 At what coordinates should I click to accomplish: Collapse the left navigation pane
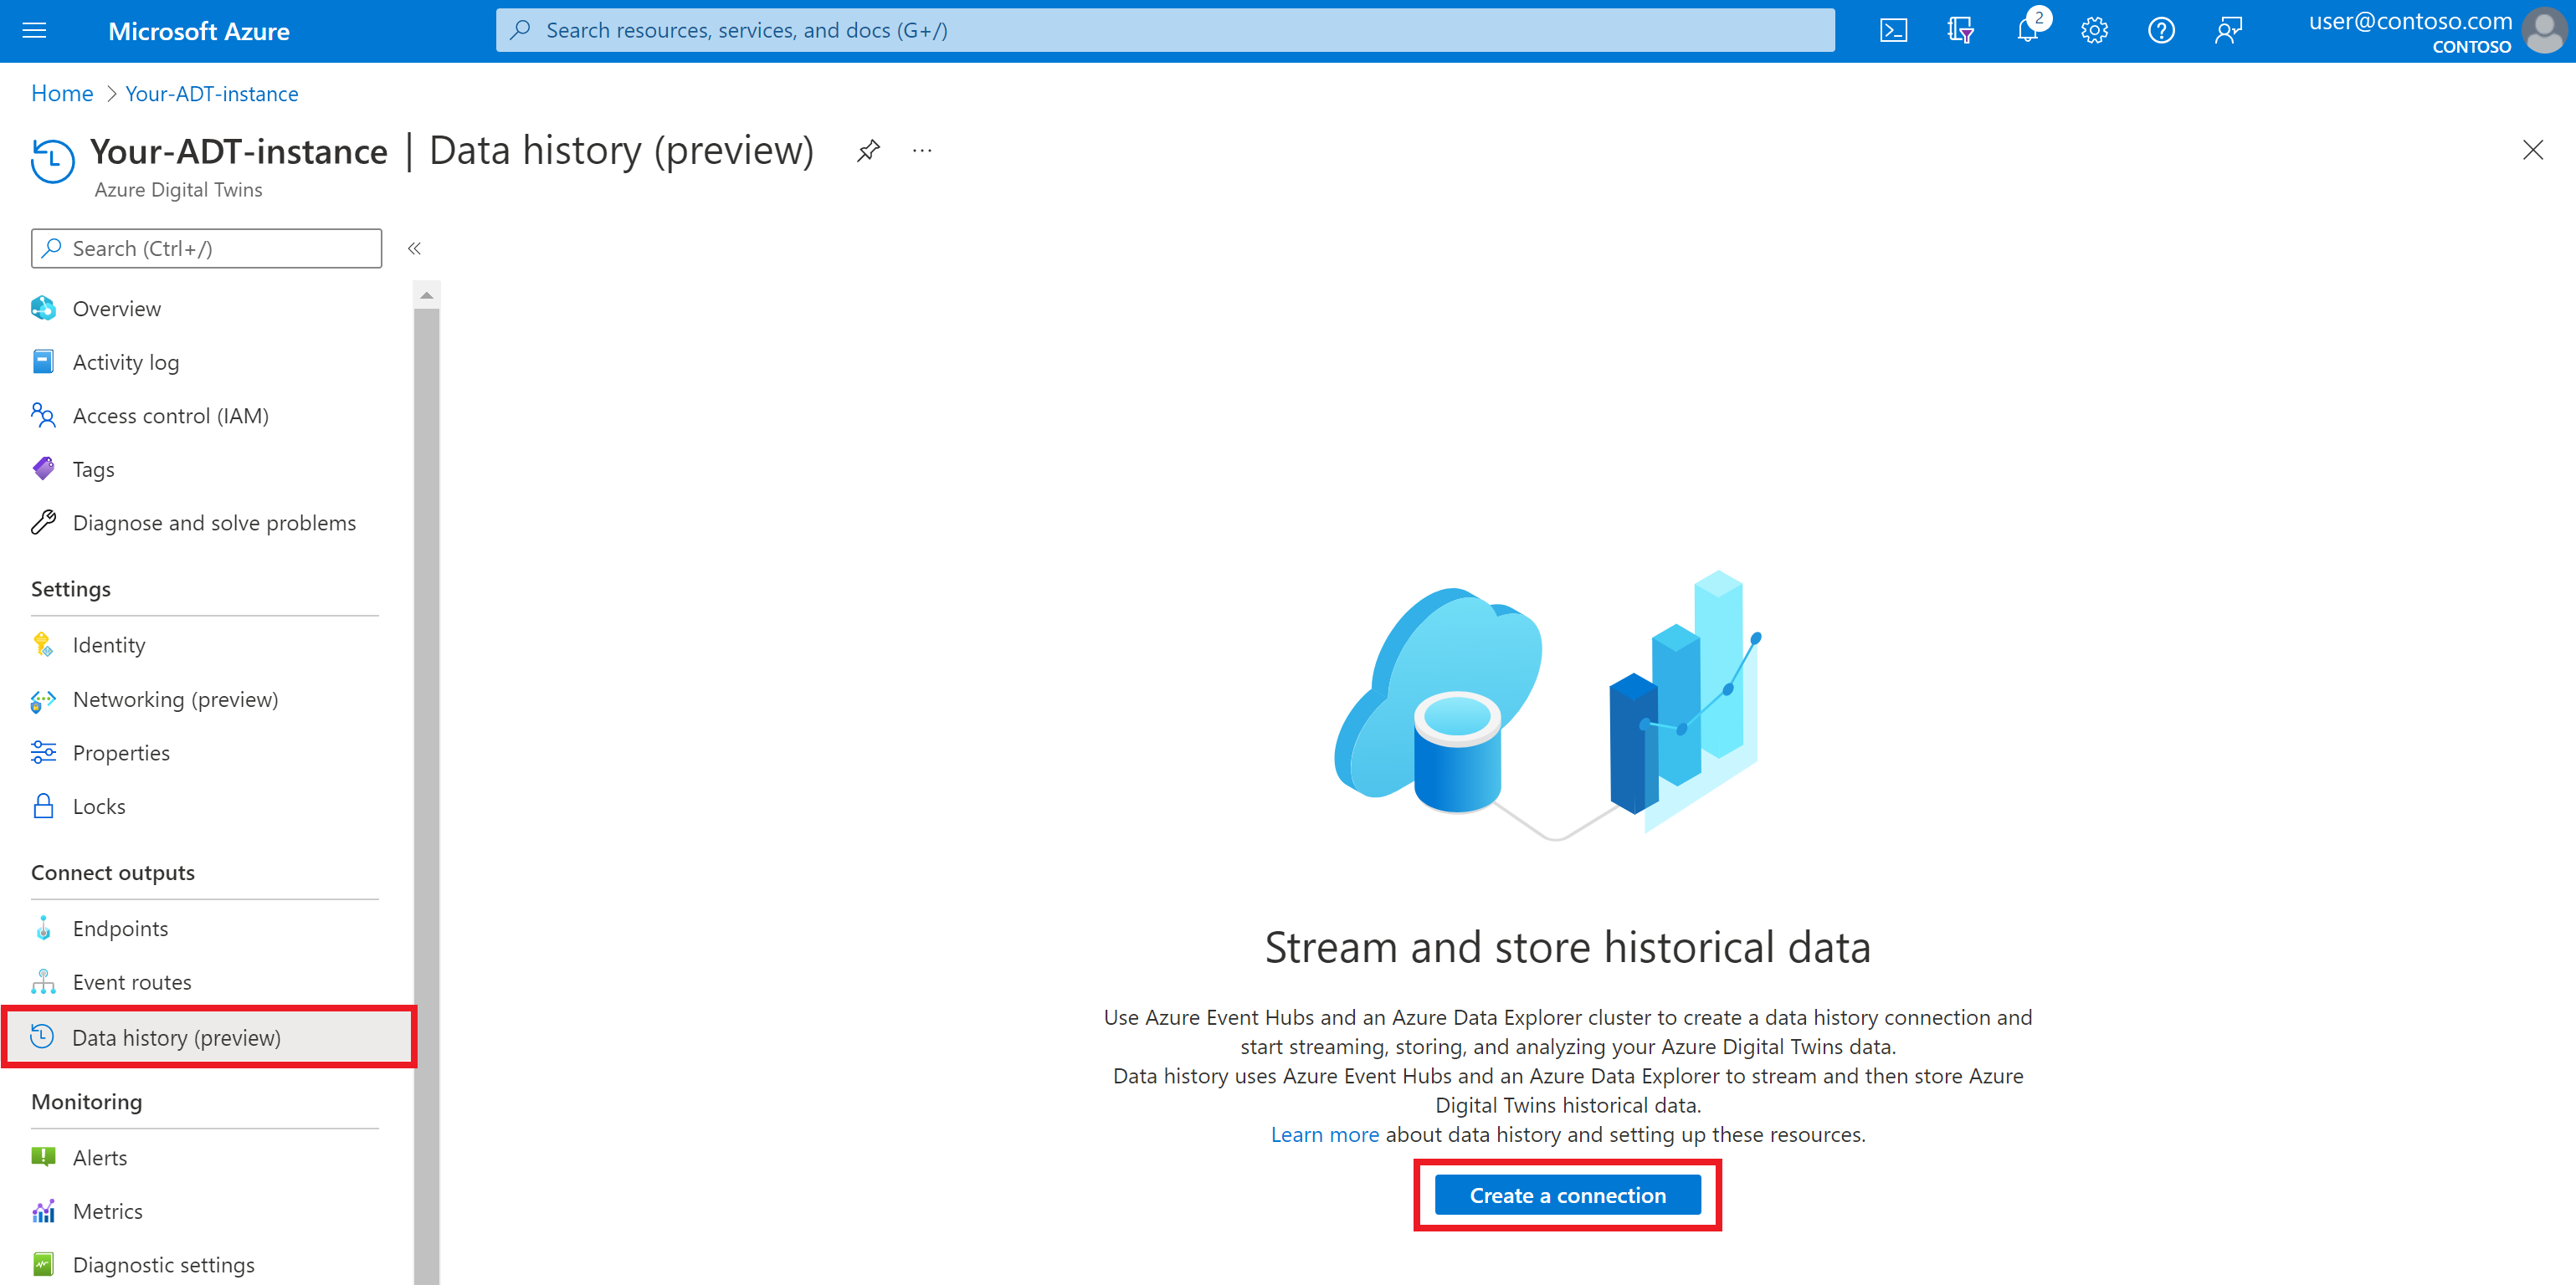[x=414, y=248]
